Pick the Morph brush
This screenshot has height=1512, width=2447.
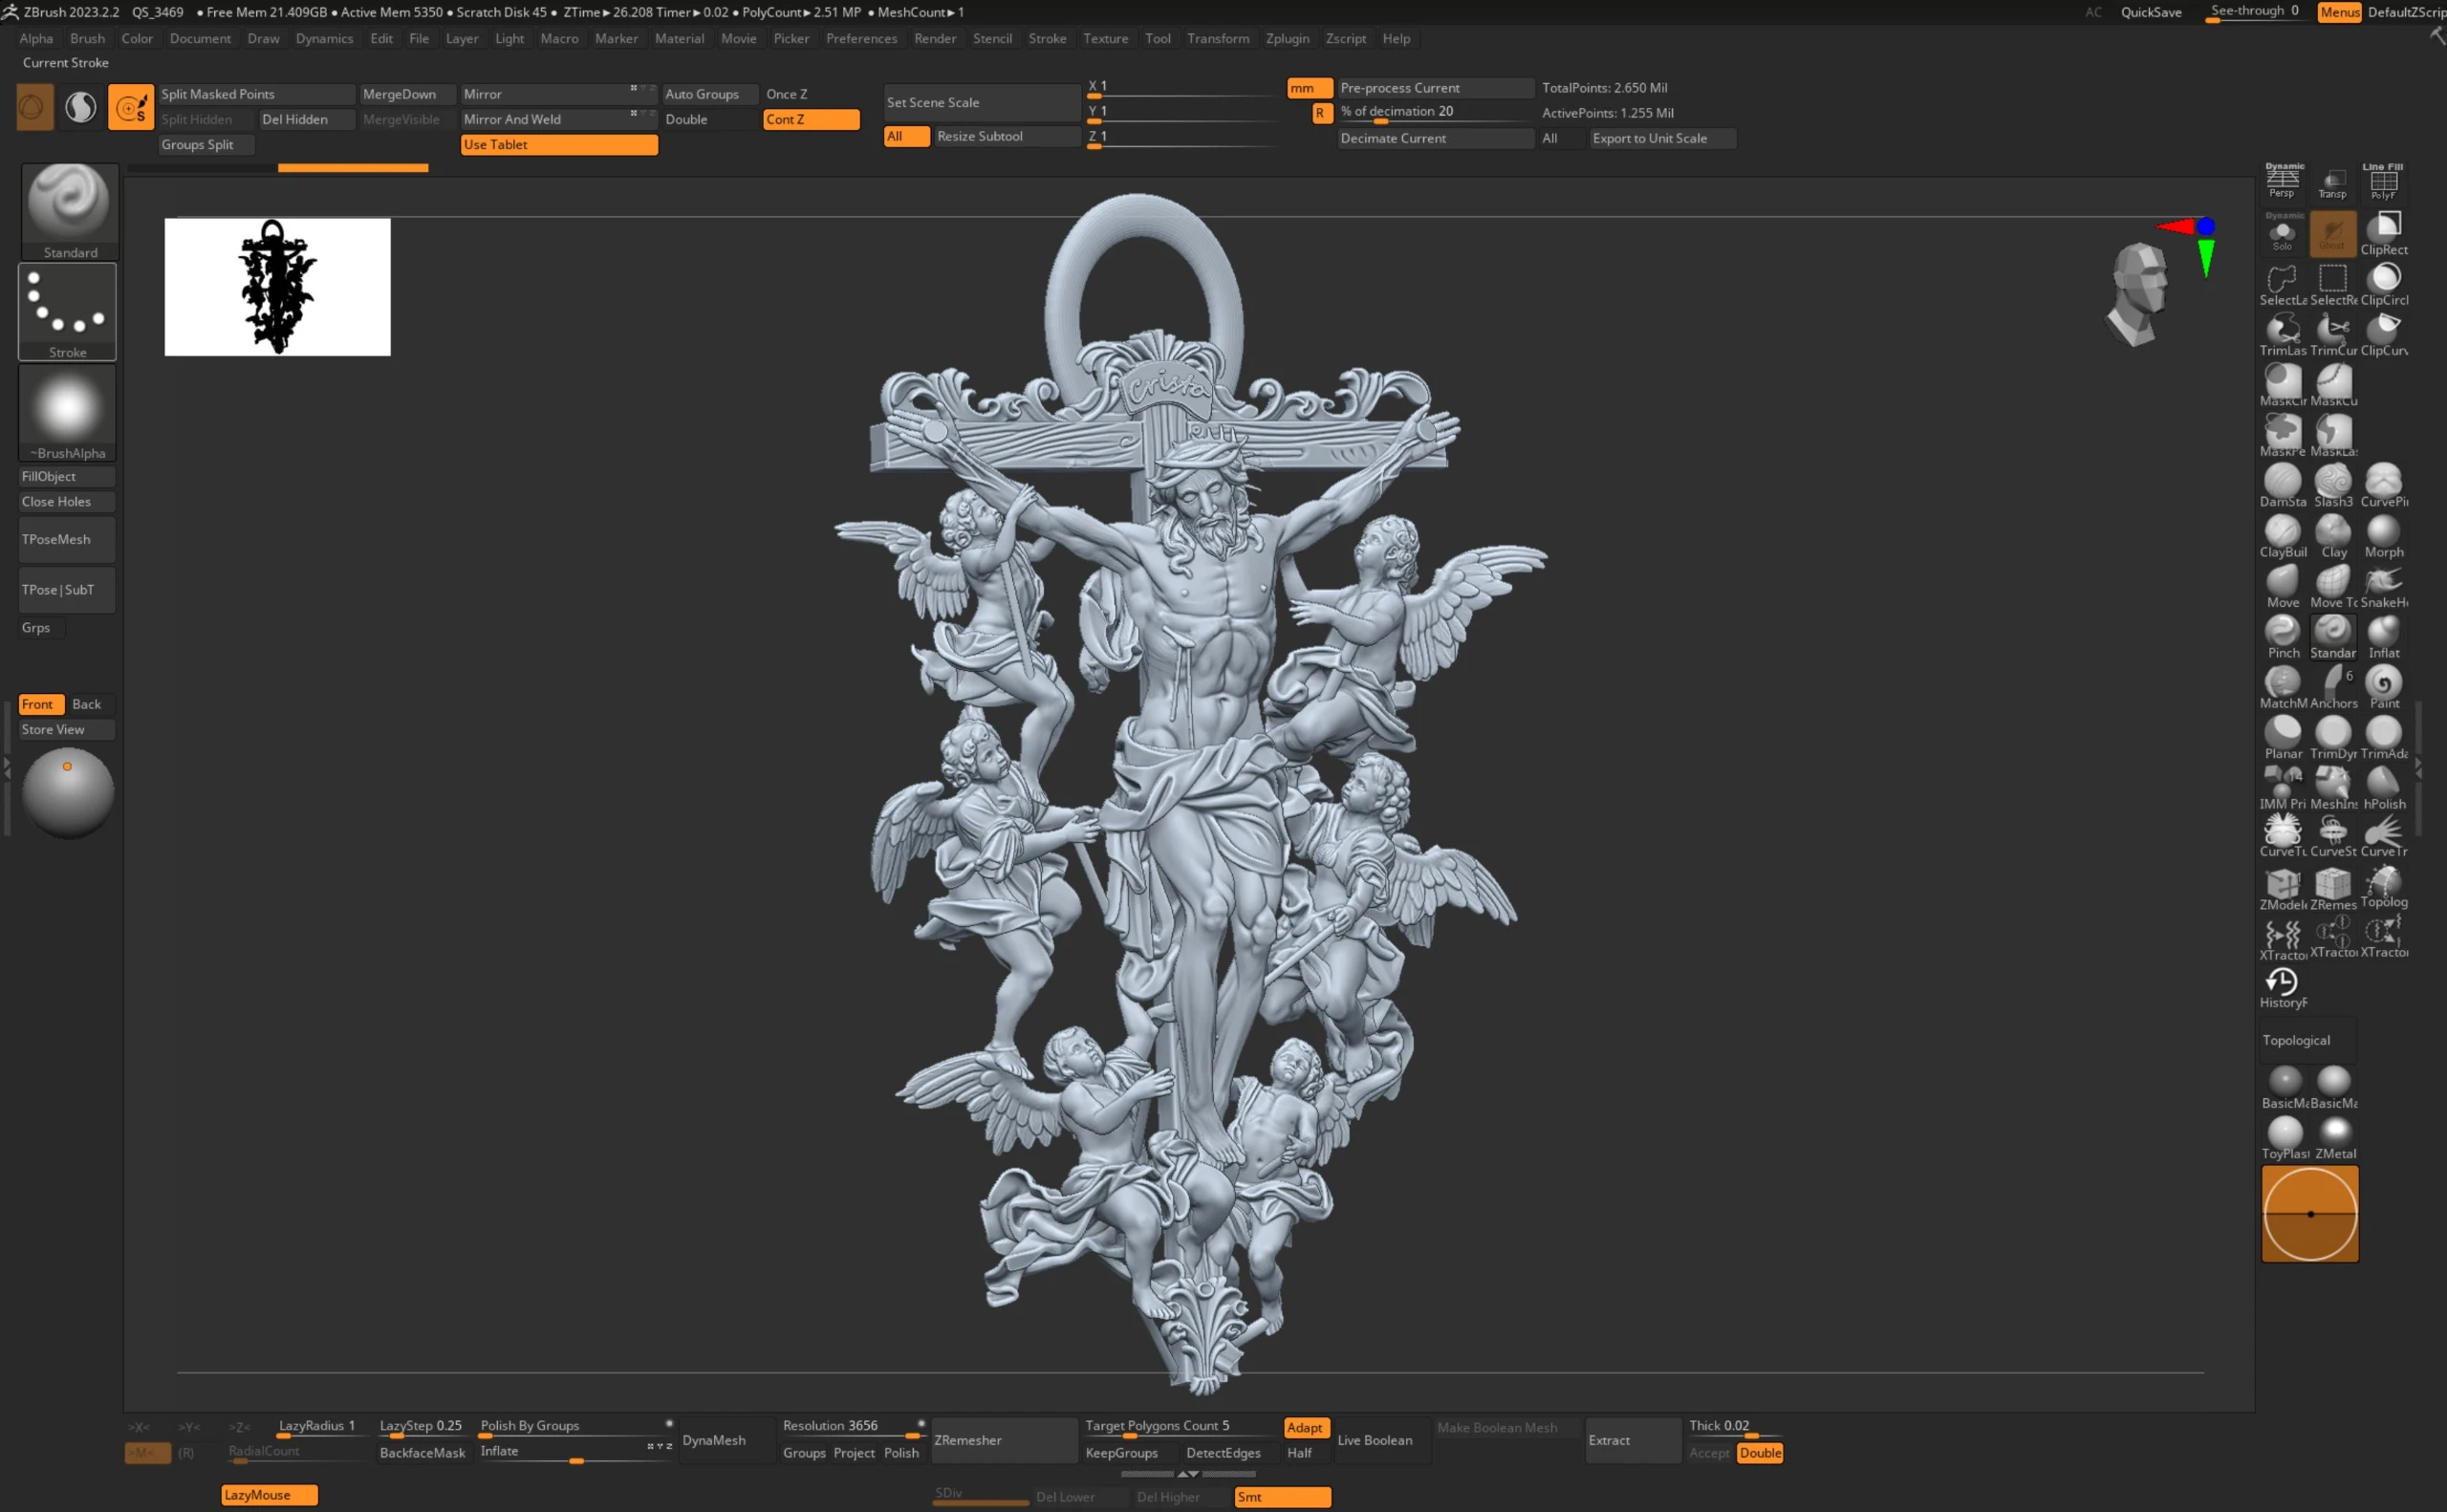pos(2383,536)
